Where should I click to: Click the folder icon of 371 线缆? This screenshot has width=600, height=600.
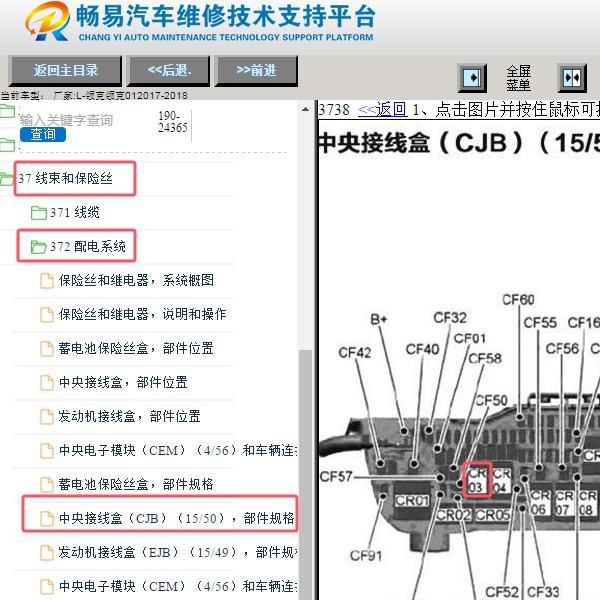[39, 213]
